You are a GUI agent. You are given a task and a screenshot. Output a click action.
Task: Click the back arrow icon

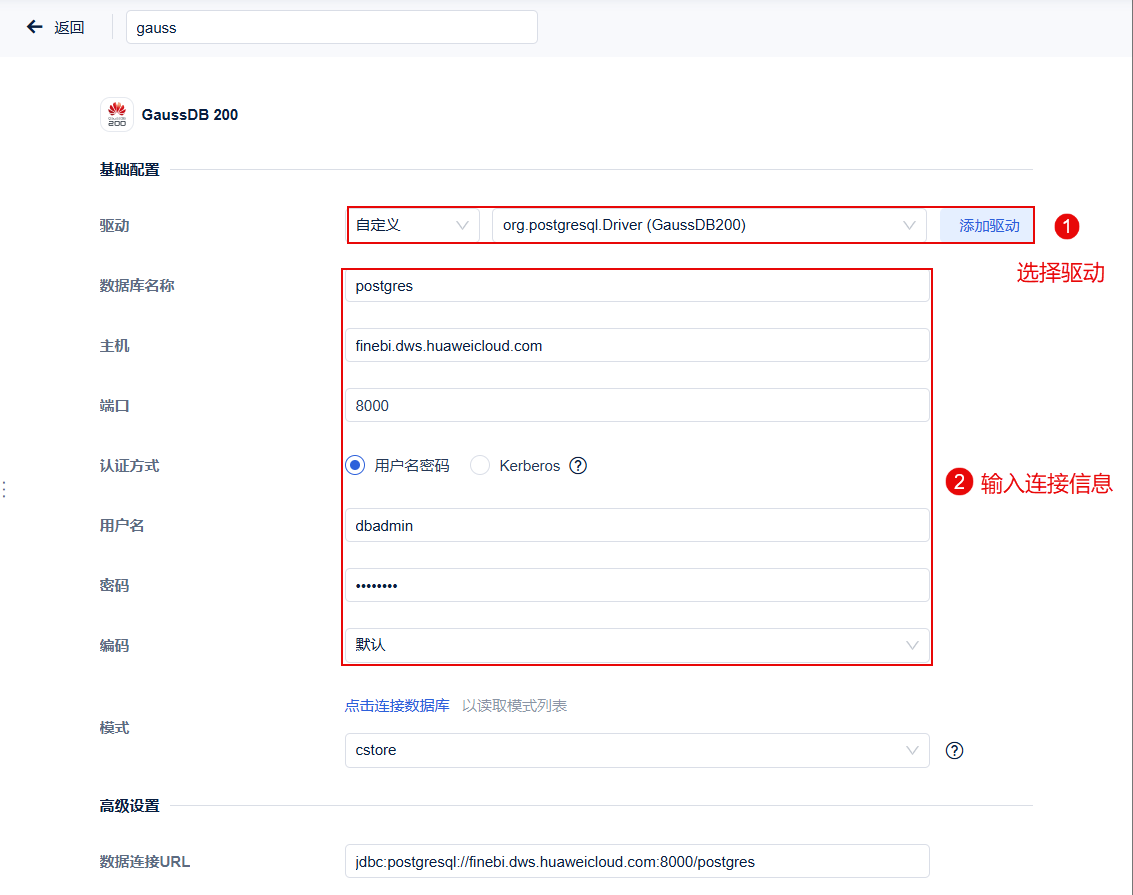pyautogui.click(x=35, y=27)
